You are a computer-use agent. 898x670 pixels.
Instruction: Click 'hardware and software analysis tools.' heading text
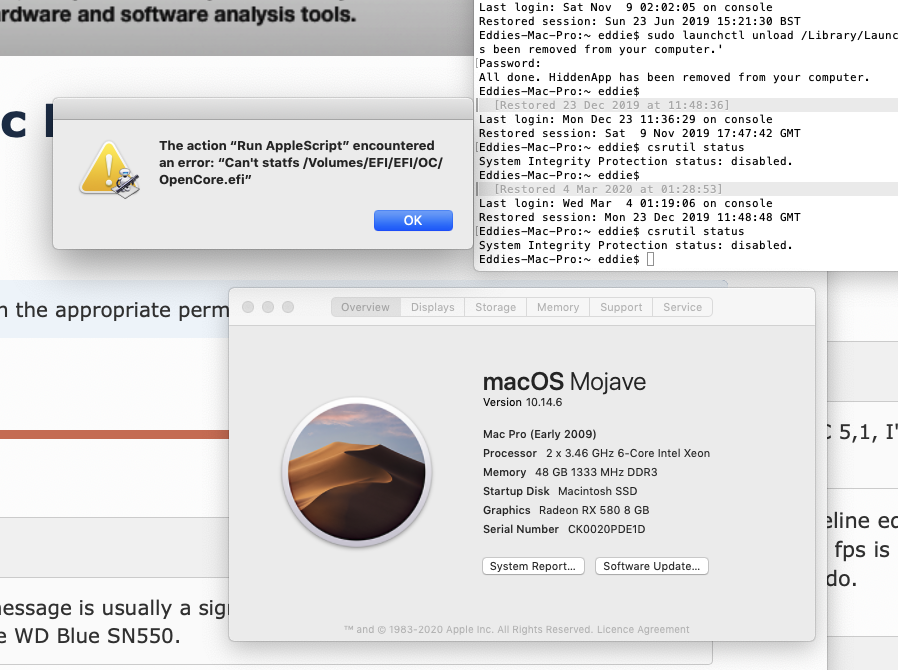pyautogui.click(x=178, y=14)
